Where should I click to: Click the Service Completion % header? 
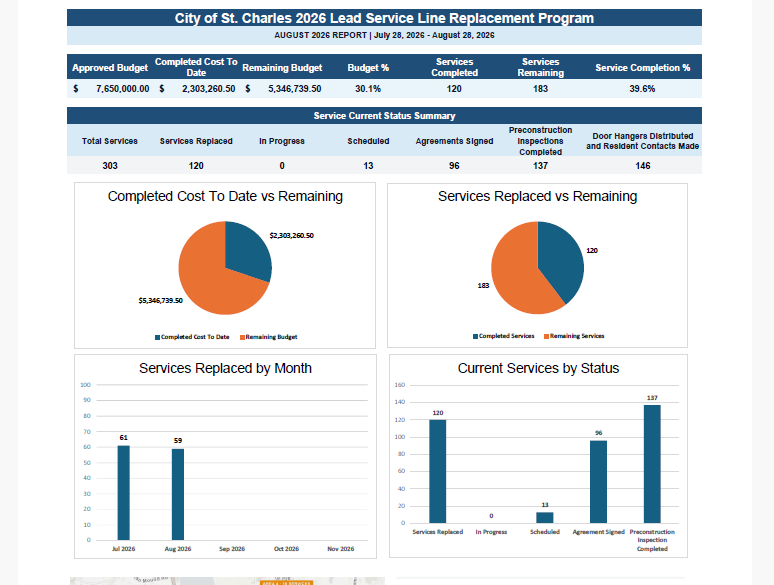(642, 68)
